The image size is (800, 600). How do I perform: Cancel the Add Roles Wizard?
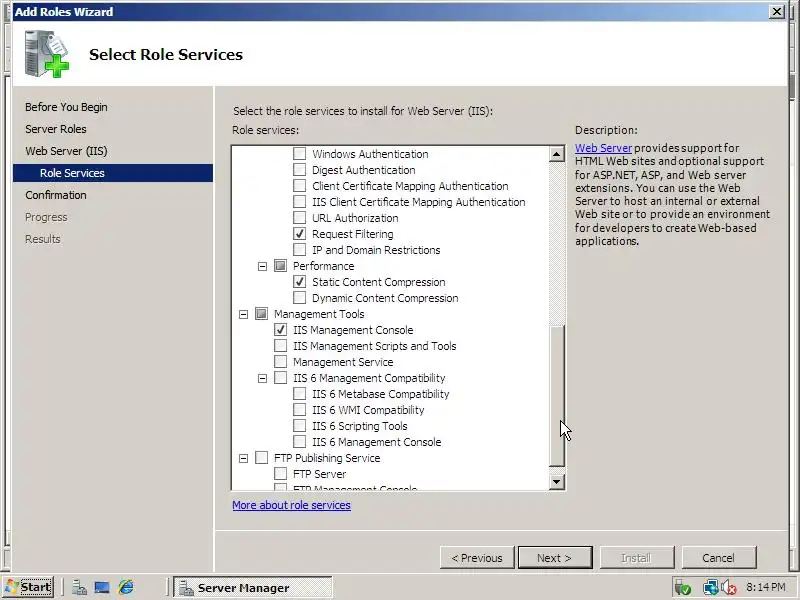click(x=719, y=558)
